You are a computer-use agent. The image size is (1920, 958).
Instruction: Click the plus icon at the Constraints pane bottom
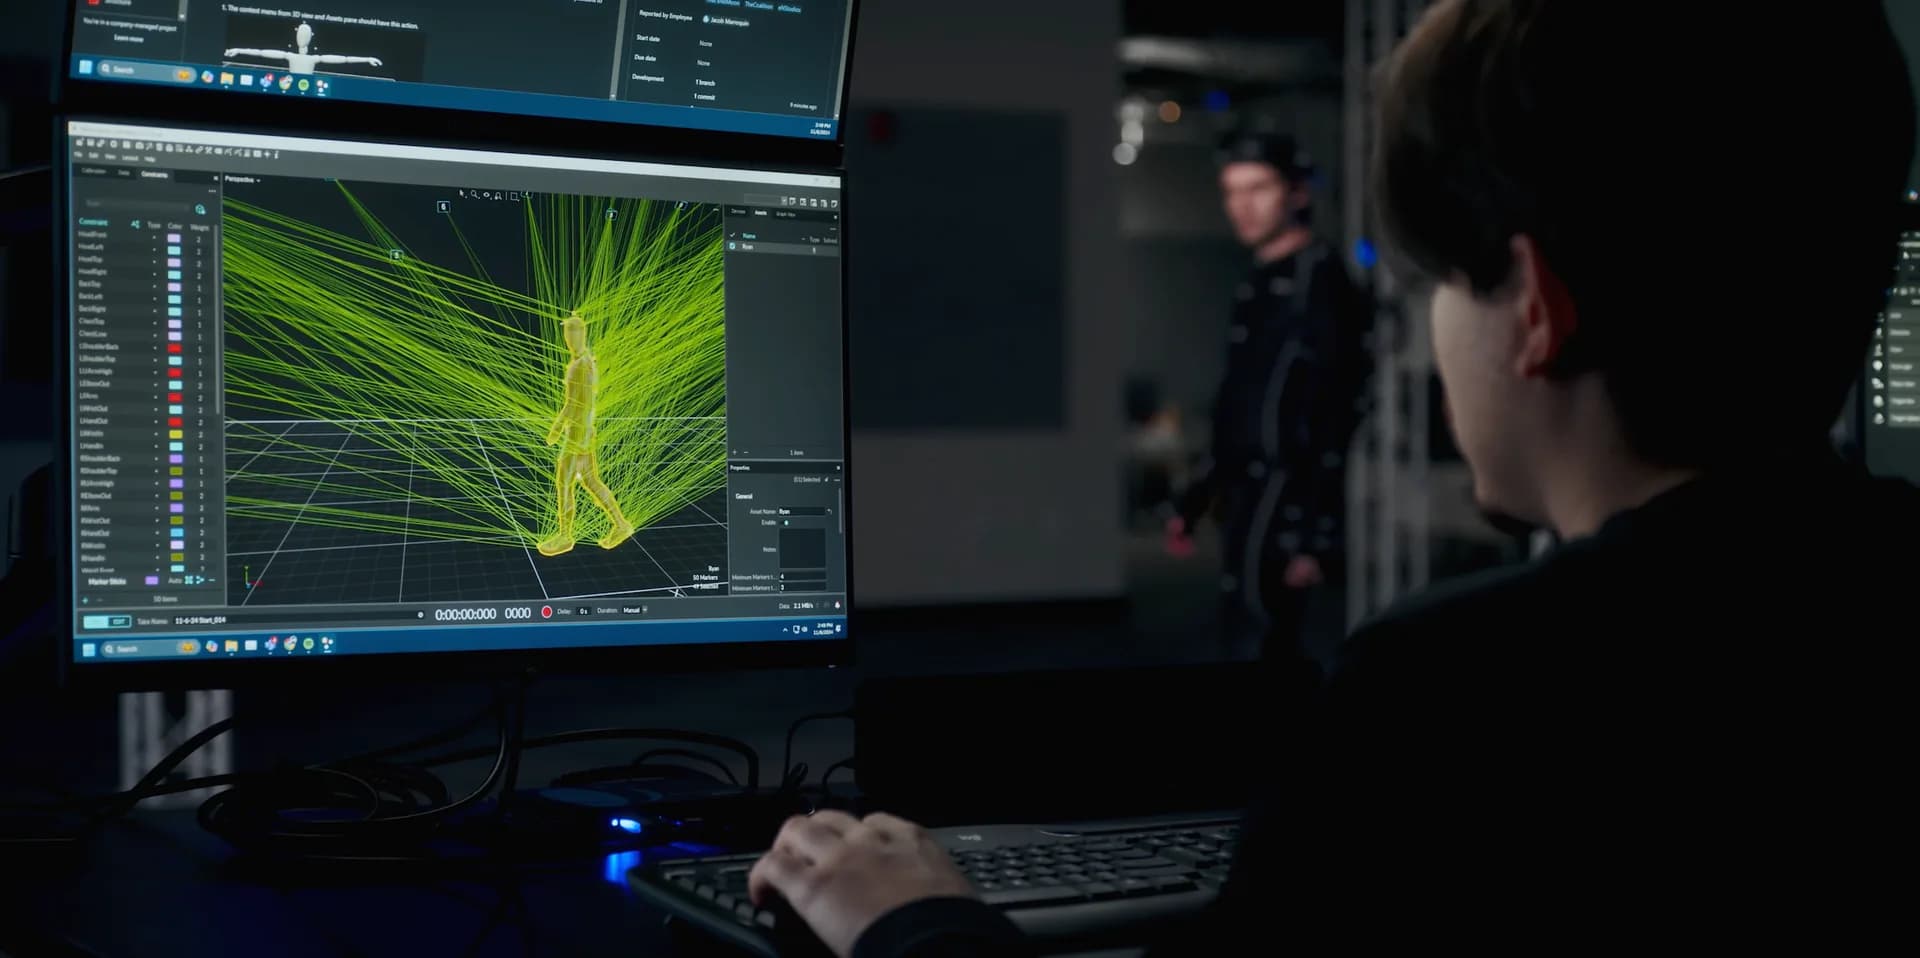(85, 600)
